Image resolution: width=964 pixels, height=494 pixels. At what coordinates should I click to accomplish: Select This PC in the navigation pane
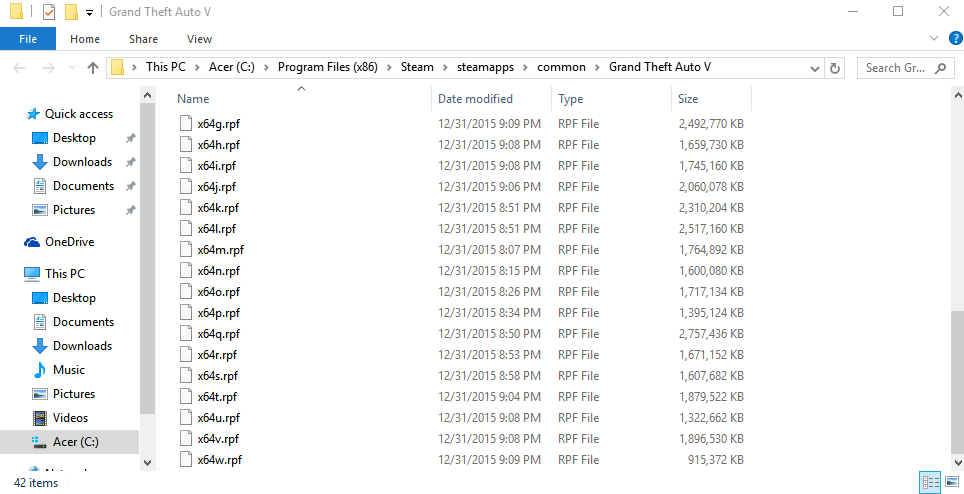tap(65, 273)
